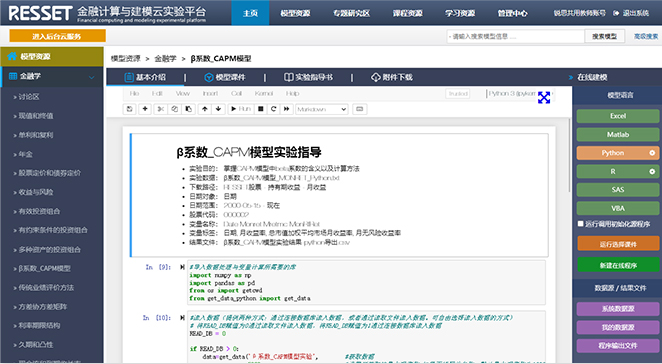Open 程序输出文件 purple button
This screenshot has height=364, width=662.
click(x=618, y=345)
